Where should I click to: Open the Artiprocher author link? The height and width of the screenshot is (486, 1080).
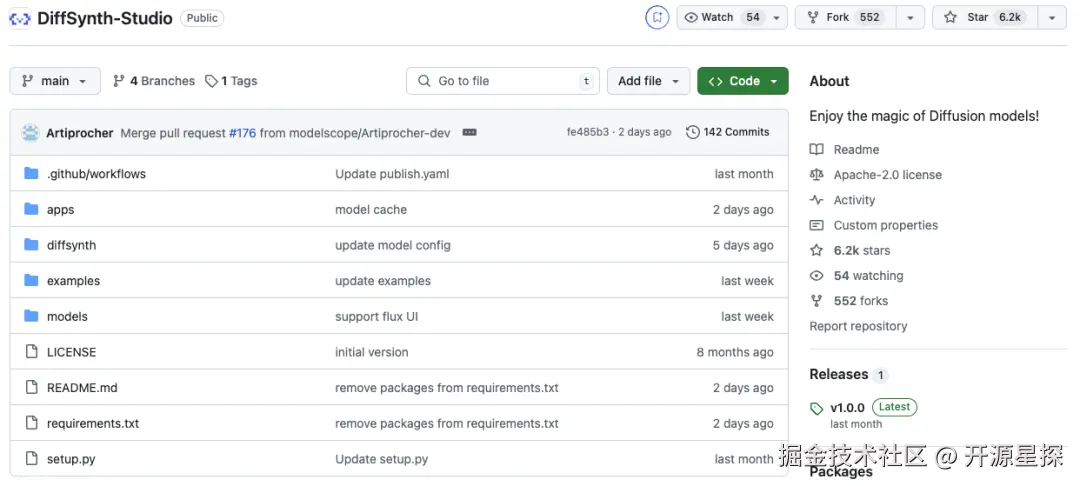pos(80,133)
